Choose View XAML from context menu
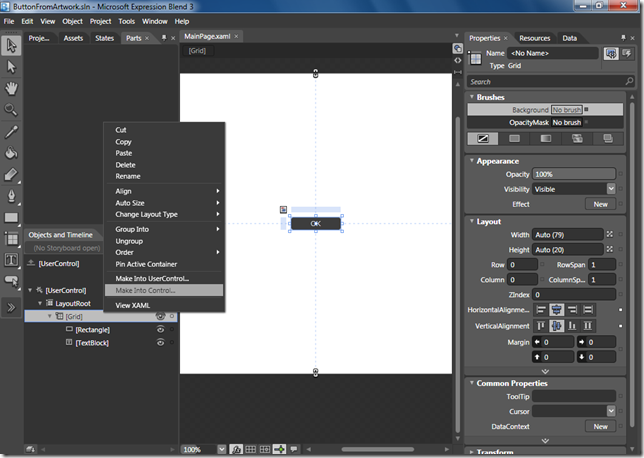The height and width of the screenshot is (458, 644). pyautogui.click(x=164, y=305)
